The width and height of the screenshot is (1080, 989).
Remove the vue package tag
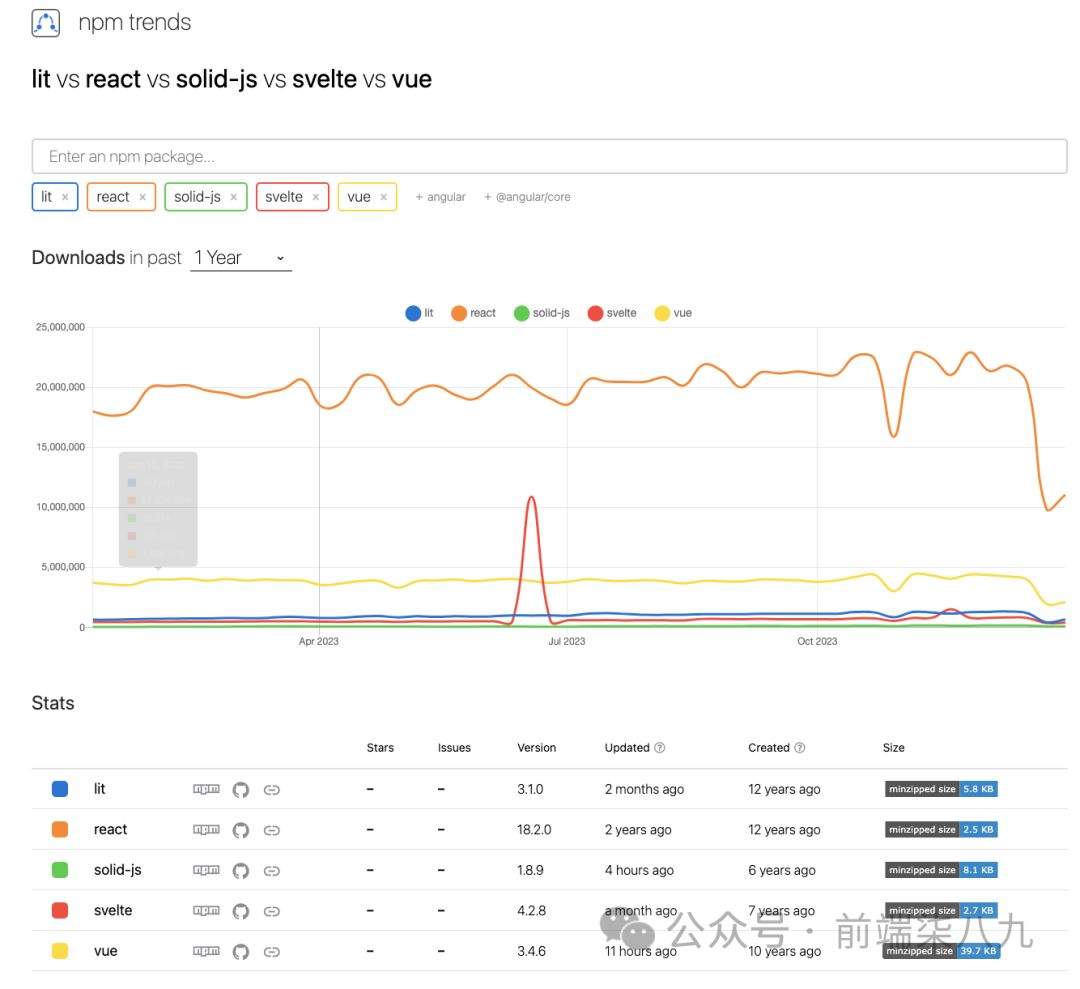coord(383,197)
